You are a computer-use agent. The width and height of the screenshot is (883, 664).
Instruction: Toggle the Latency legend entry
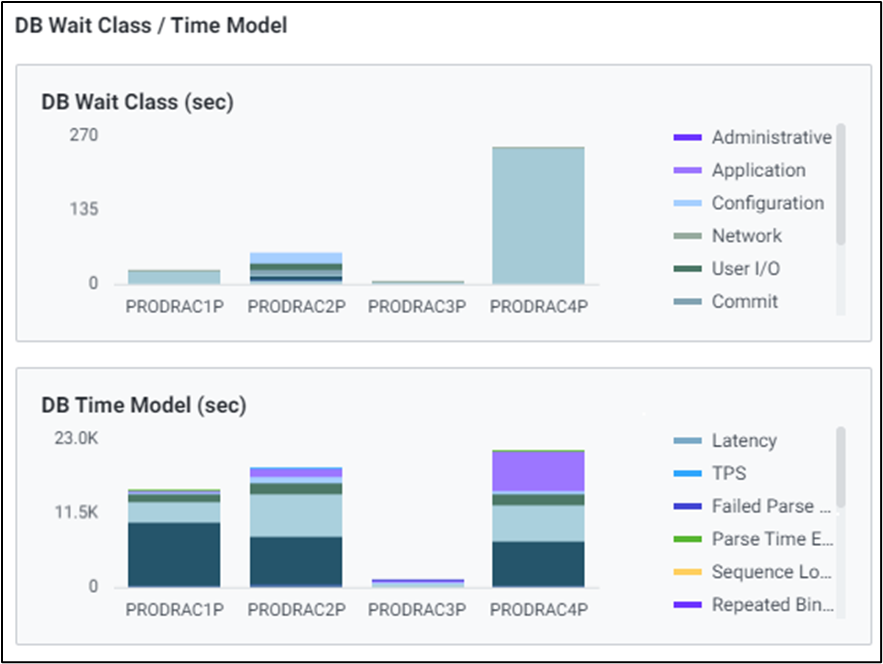pyautogui.click(x=744, y=441)
